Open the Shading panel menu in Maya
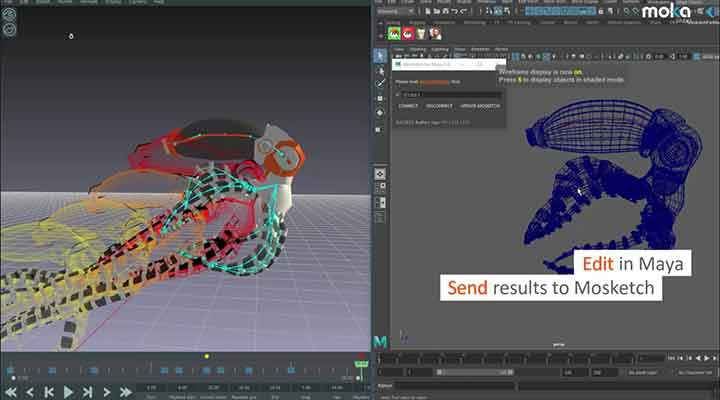 [417, 49]
